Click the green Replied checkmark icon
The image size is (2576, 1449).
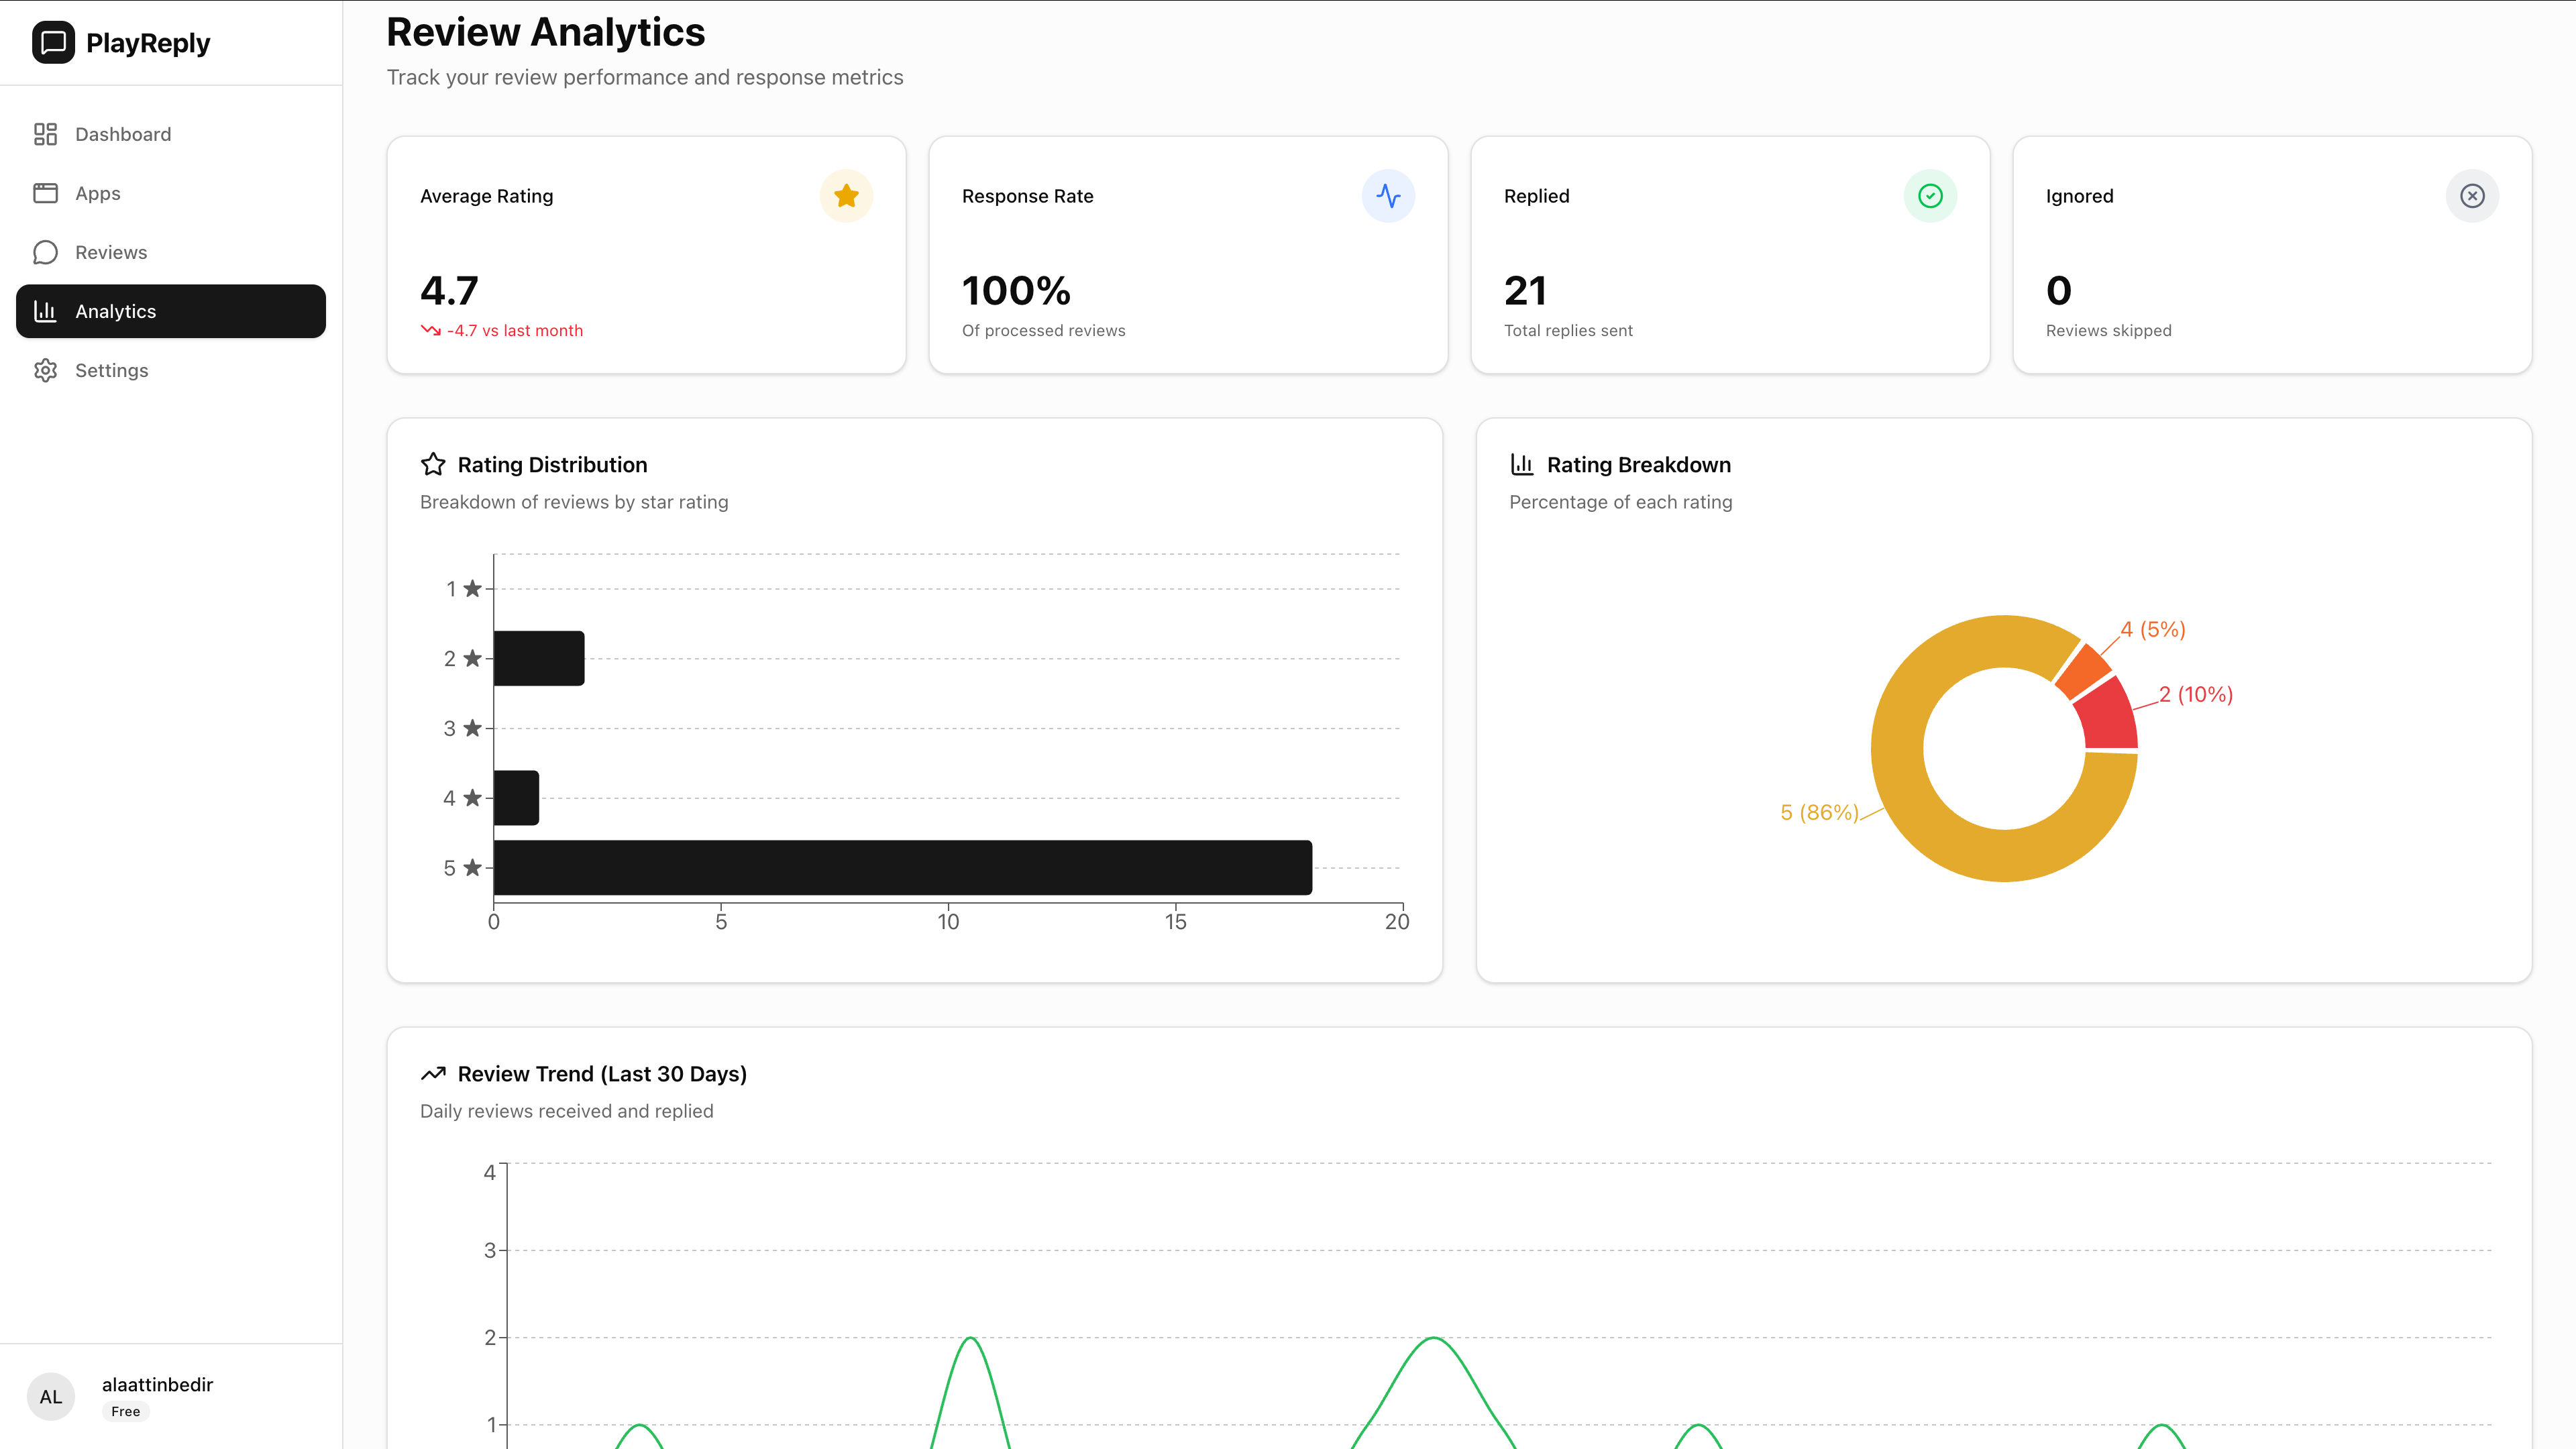[x=1930, y=196]
